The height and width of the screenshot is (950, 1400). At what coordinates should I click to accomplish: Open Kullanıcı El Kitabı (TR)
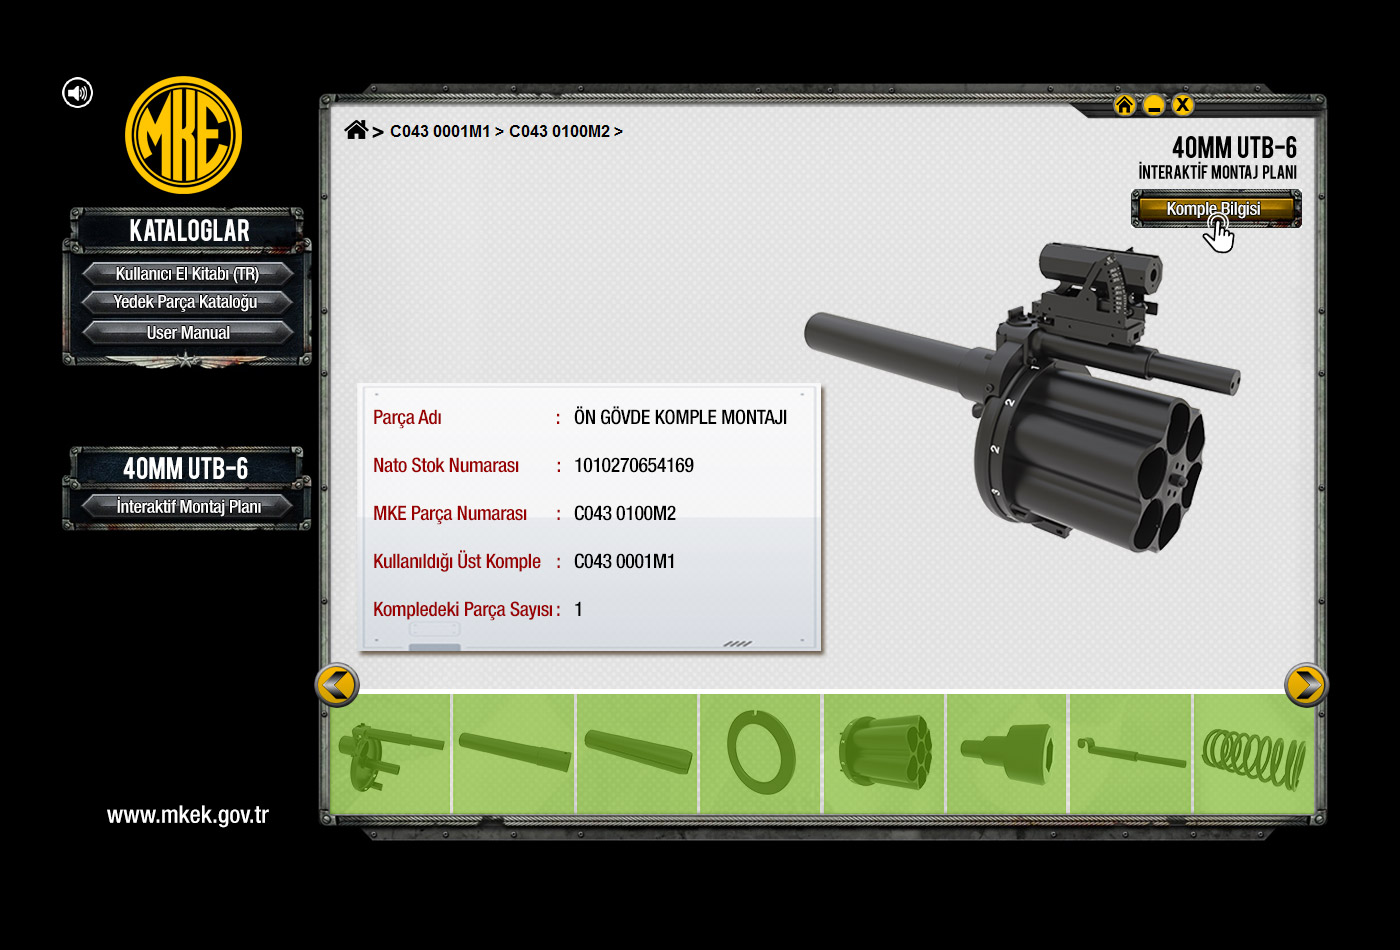187,274
